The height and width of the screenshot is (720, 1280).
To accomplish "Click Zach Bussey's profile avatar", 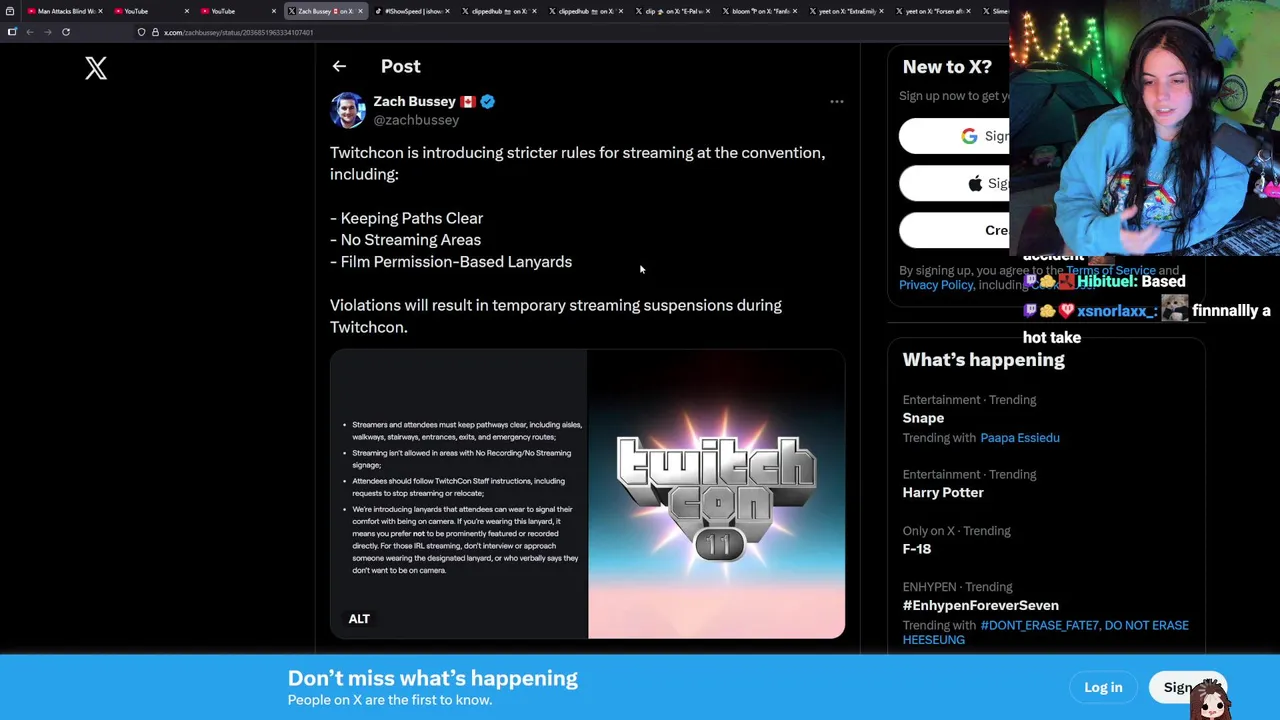I will [348, 110].
